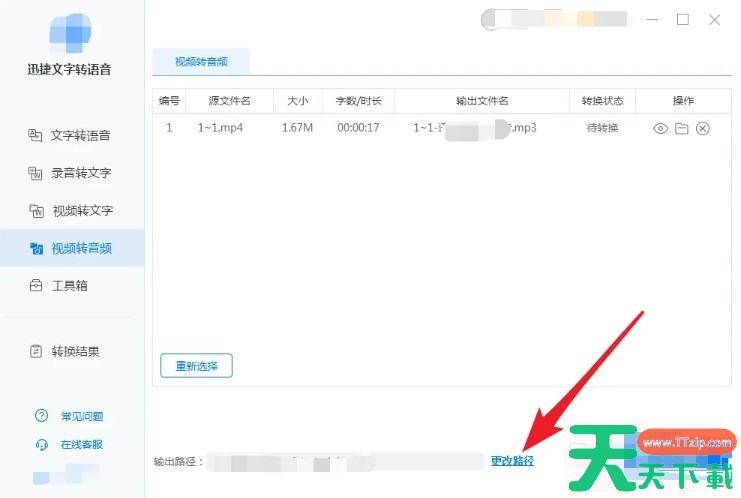741x498 pixels.
Task: Click the 更改路径 link
Action: (x=512, y=461)
